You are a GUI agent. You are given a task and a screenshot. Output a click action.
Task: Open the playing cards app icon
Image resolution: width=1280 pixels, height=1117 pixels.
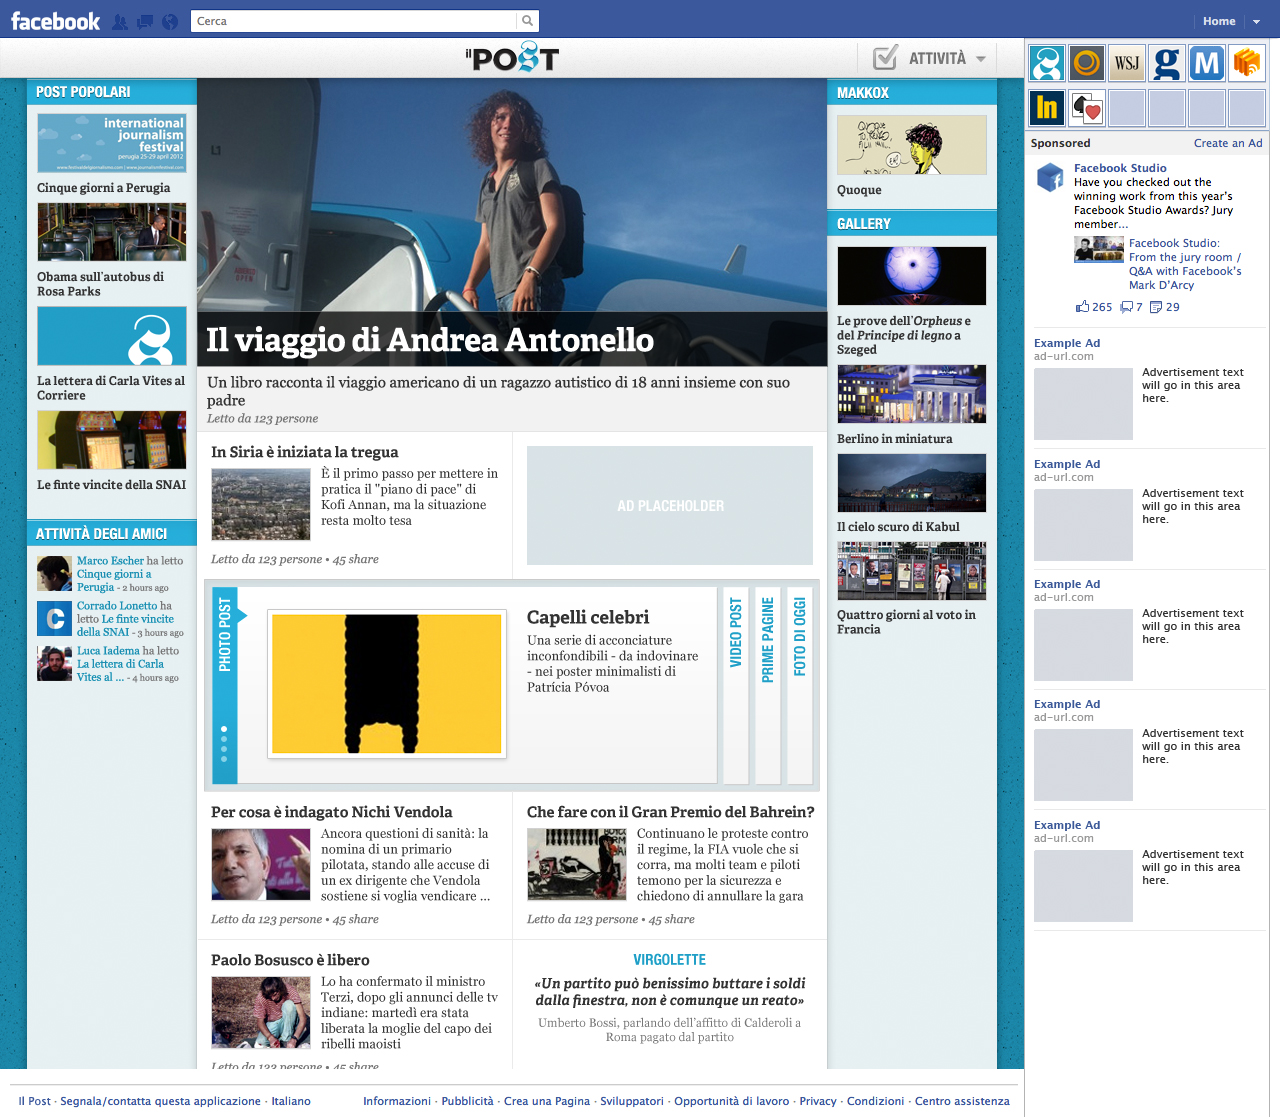pos(1087,108)
